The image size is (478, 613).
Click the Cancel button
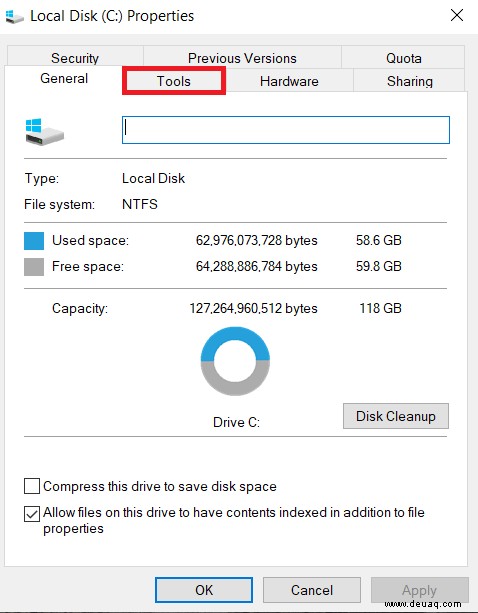point(312,590)
